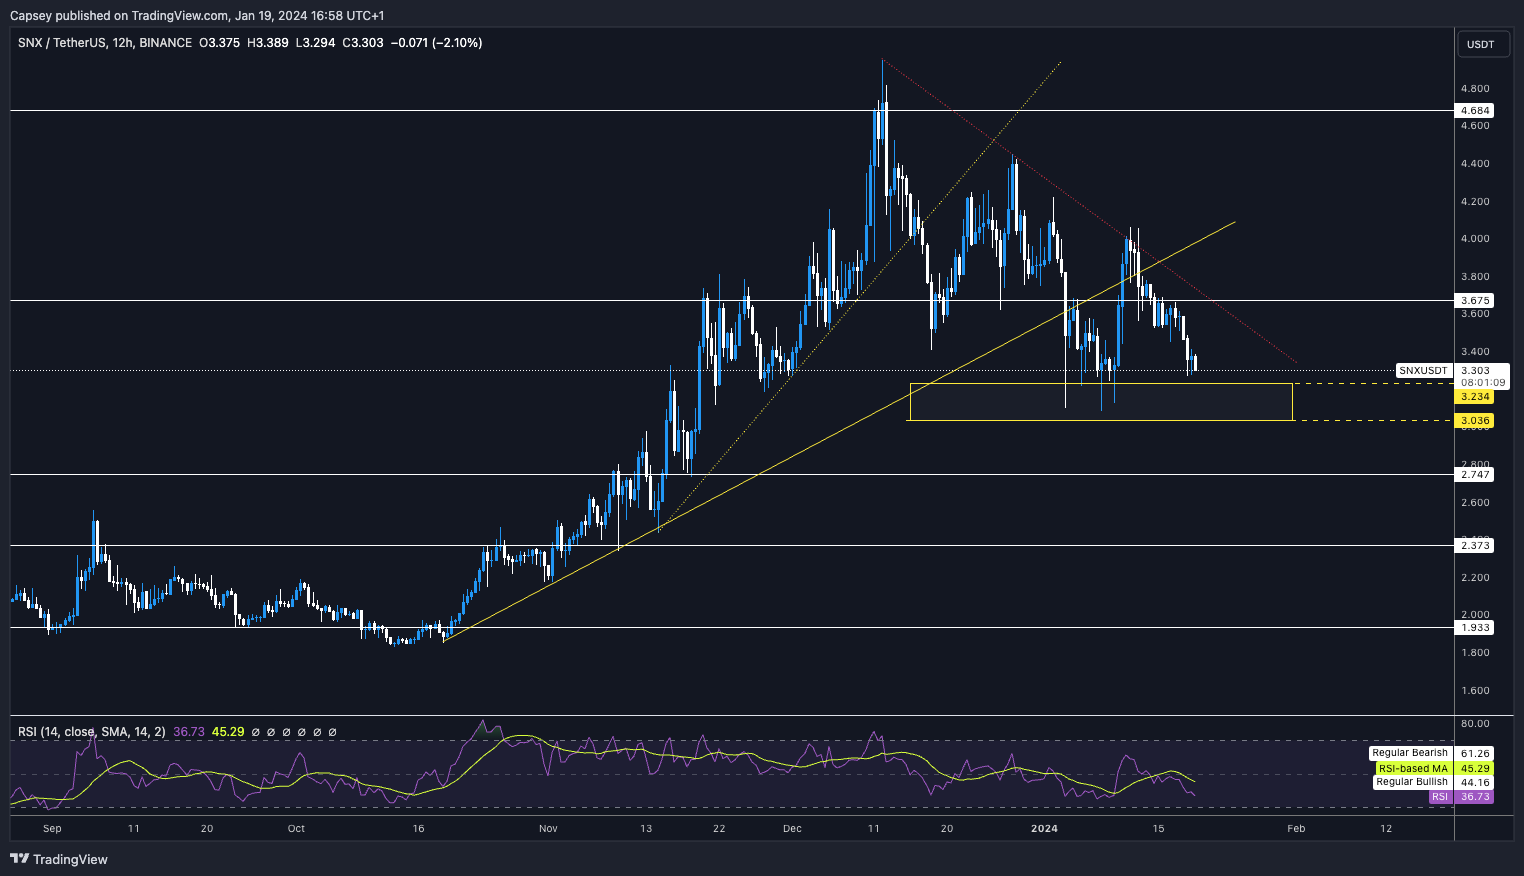Click the 4.200 price axis tick

click(1476, 202)
